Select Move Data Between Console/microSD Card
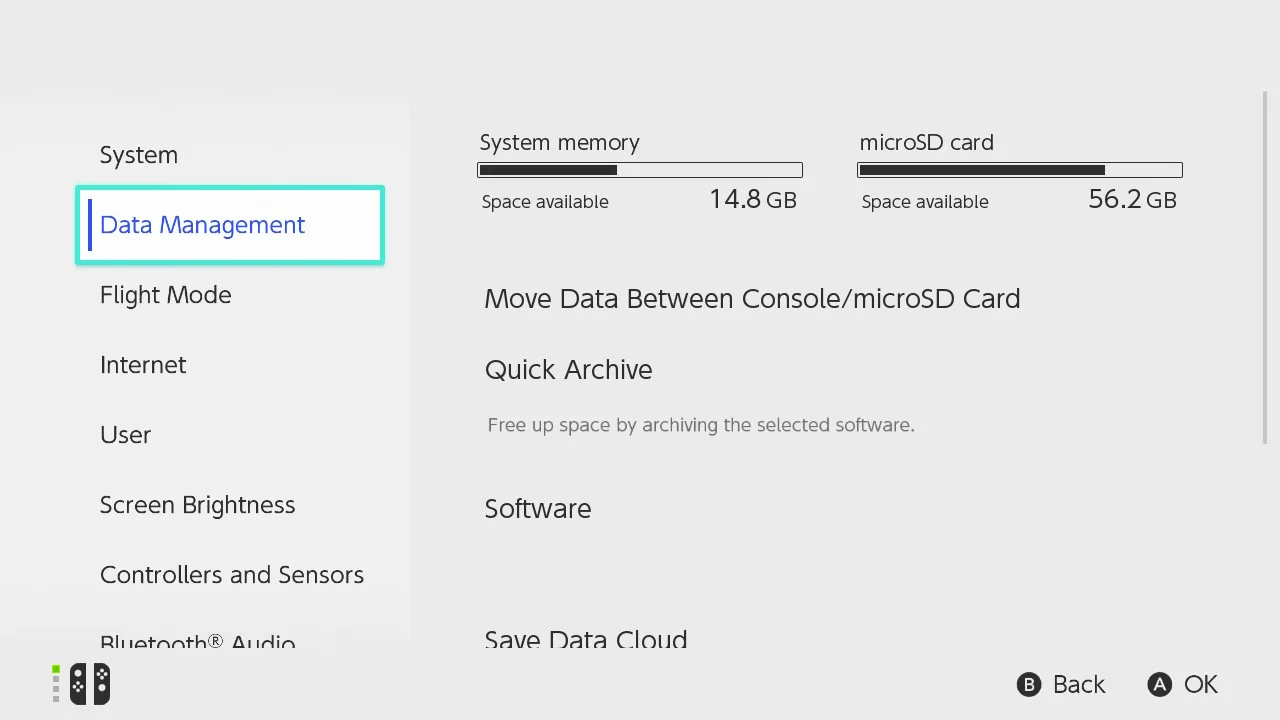1280x720 pixels. pyautogui.click(x=752, y=299)
